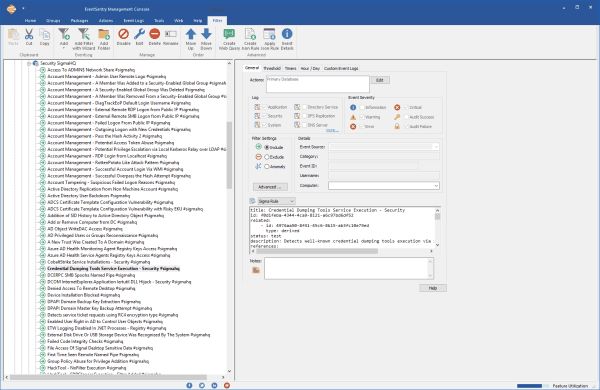Click the Directory Service log picker icon
This screenshot has height=390, width=600.
click(297, 107)
